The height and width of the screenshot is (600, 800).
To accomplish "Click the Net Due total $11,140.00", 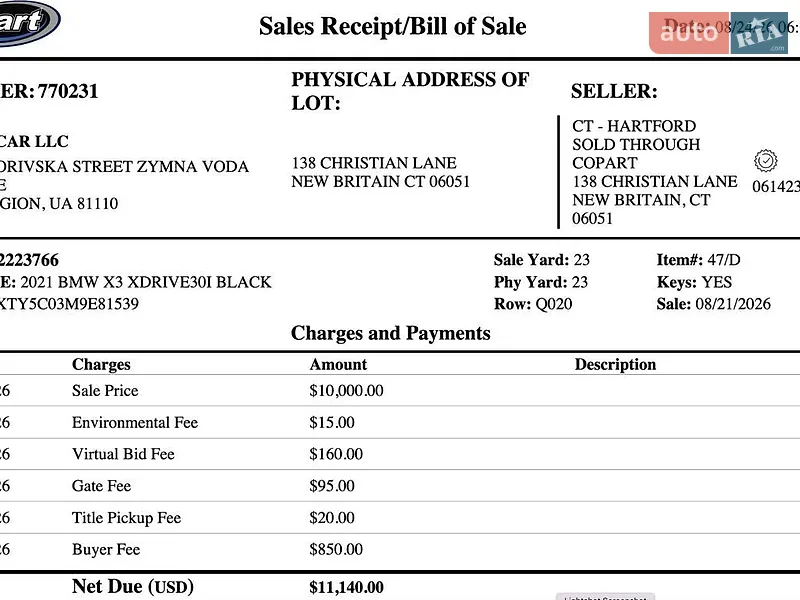I will click(346, 587).
